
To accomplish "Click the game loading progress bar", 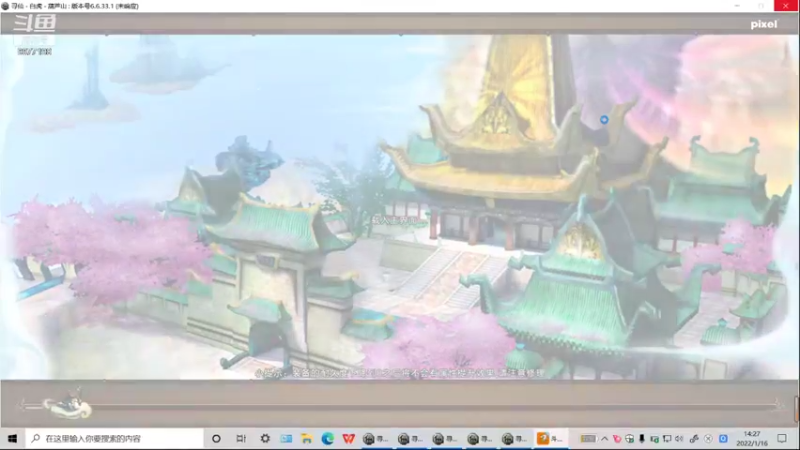I will (x=399, y=406).
